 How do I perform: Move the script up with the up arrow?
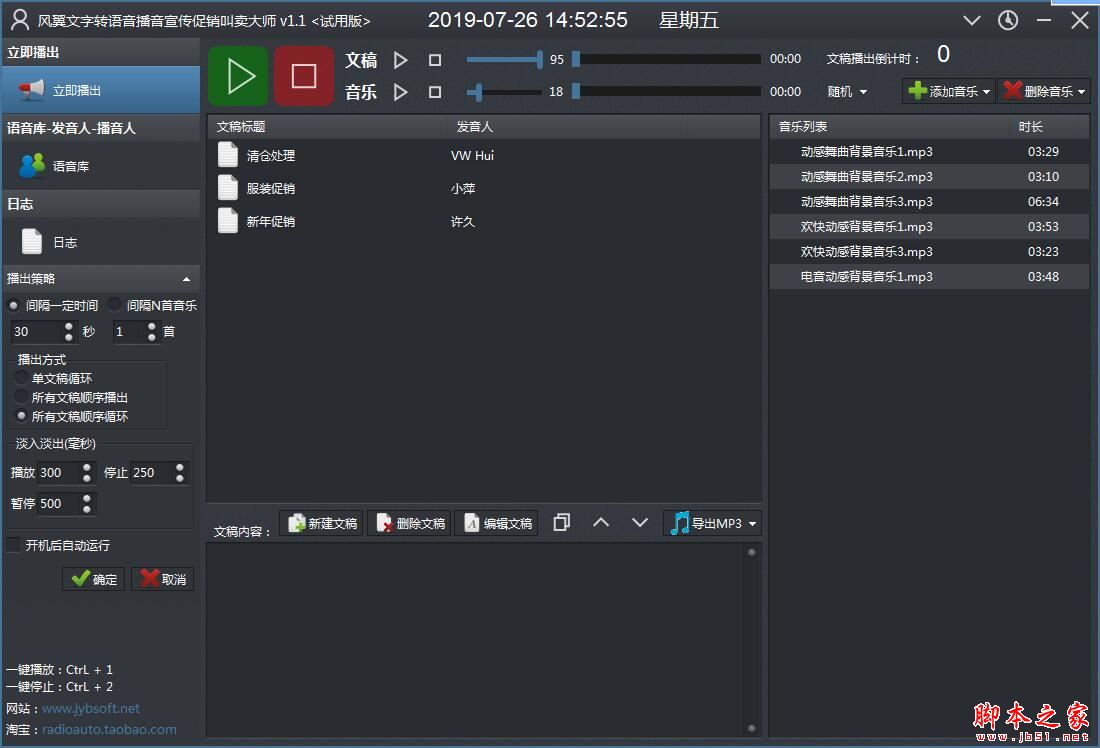coord(601,523)
